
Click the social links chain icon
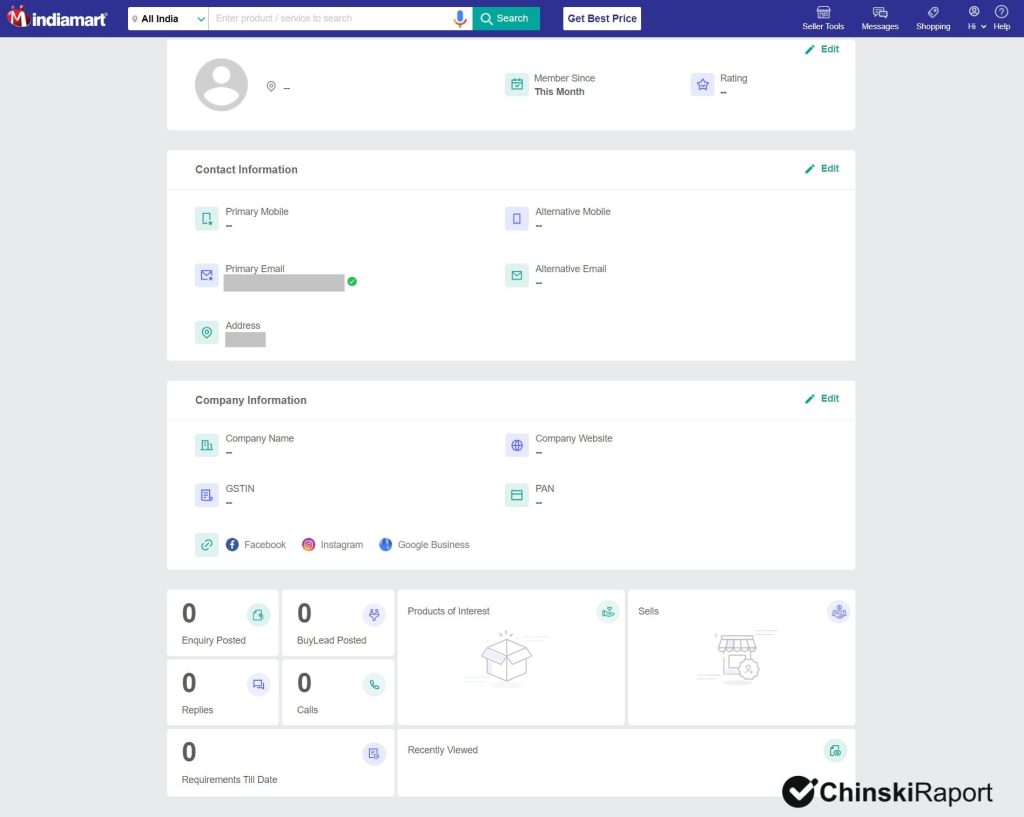pos(206,545)
